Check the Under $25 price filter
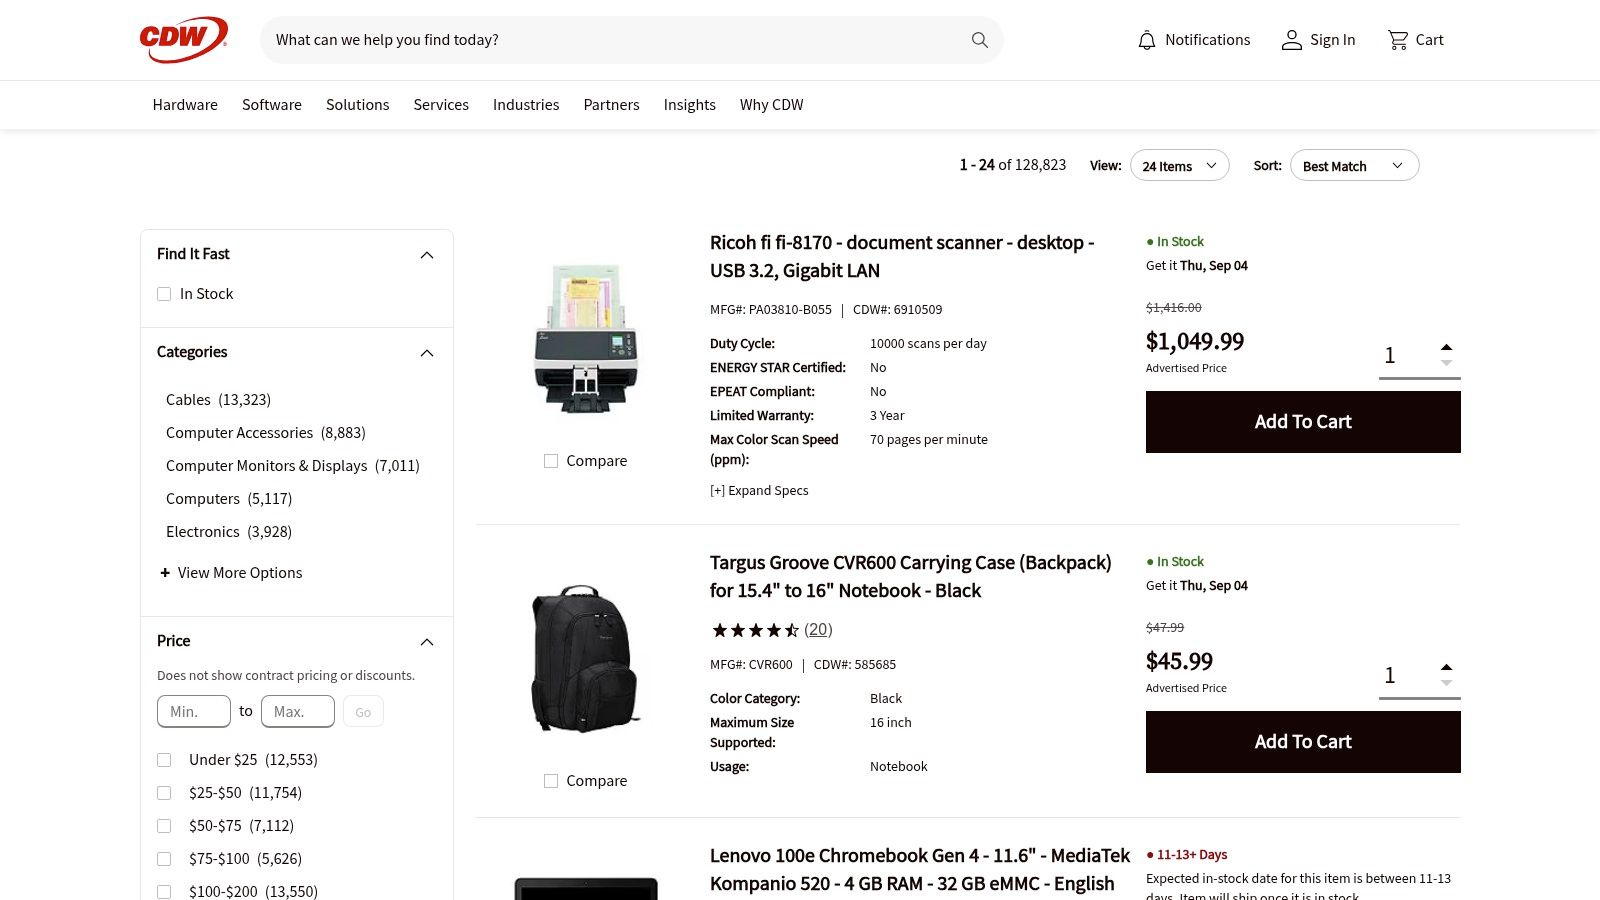Viewport: 1600px width, 900px height. (x=164, y=760)
